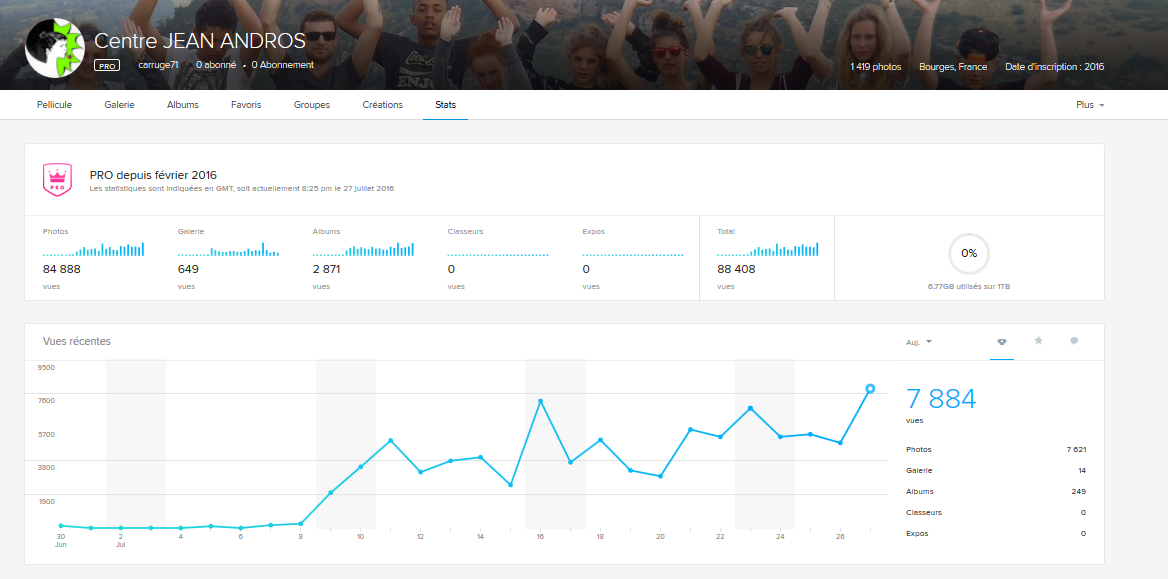Click the peak data point at day 16

541,401
